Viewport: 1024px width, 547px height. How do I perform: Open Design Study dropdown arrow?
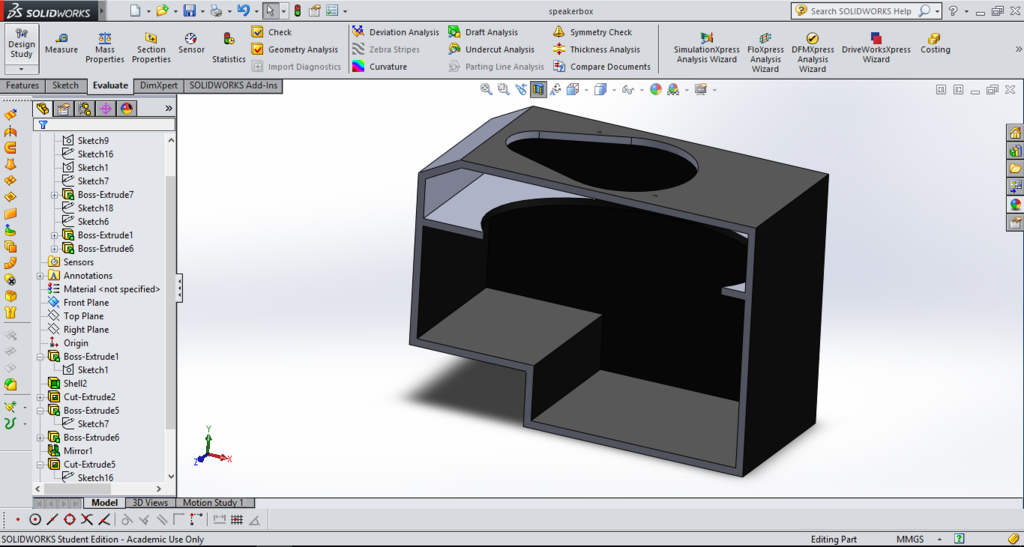click(22, 69)
